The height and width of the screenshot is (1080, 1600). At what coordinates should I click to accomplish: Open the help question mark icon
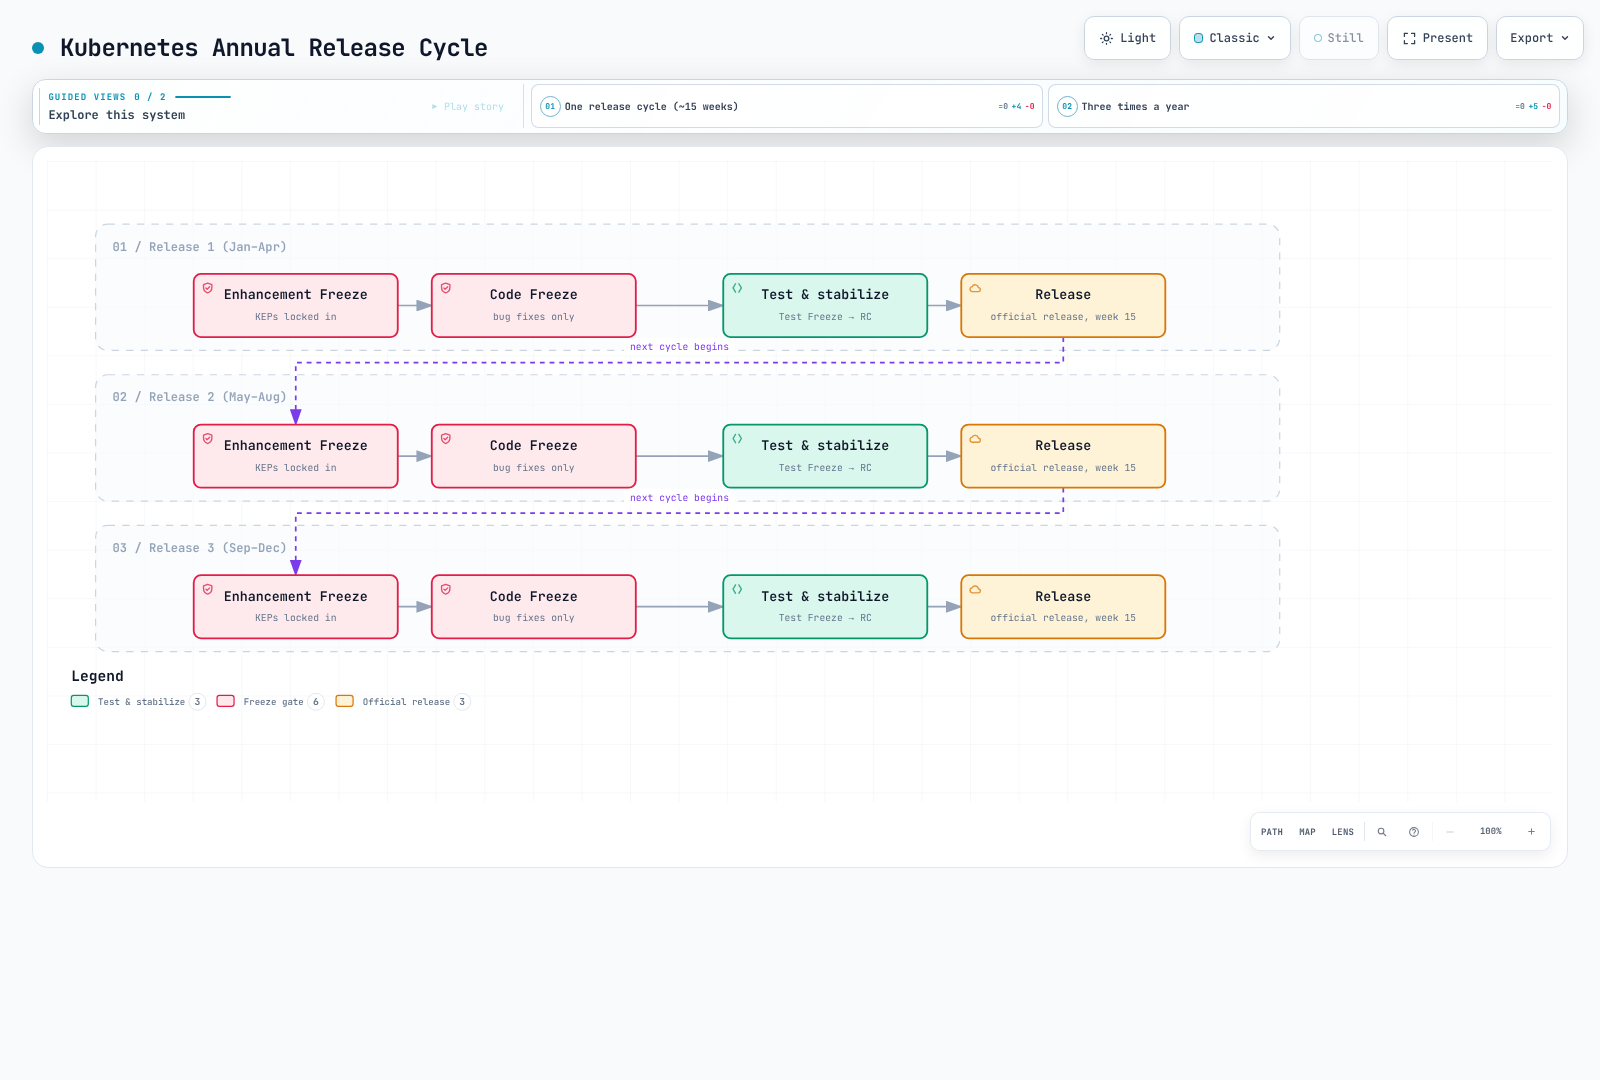[x=1414, y=832]
